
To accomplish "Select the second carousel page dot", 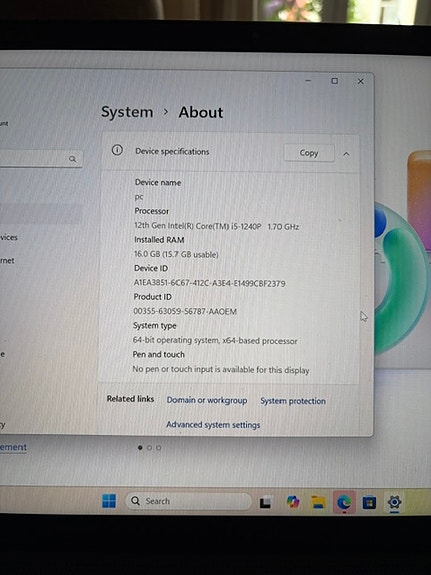I will click(149, 448).
